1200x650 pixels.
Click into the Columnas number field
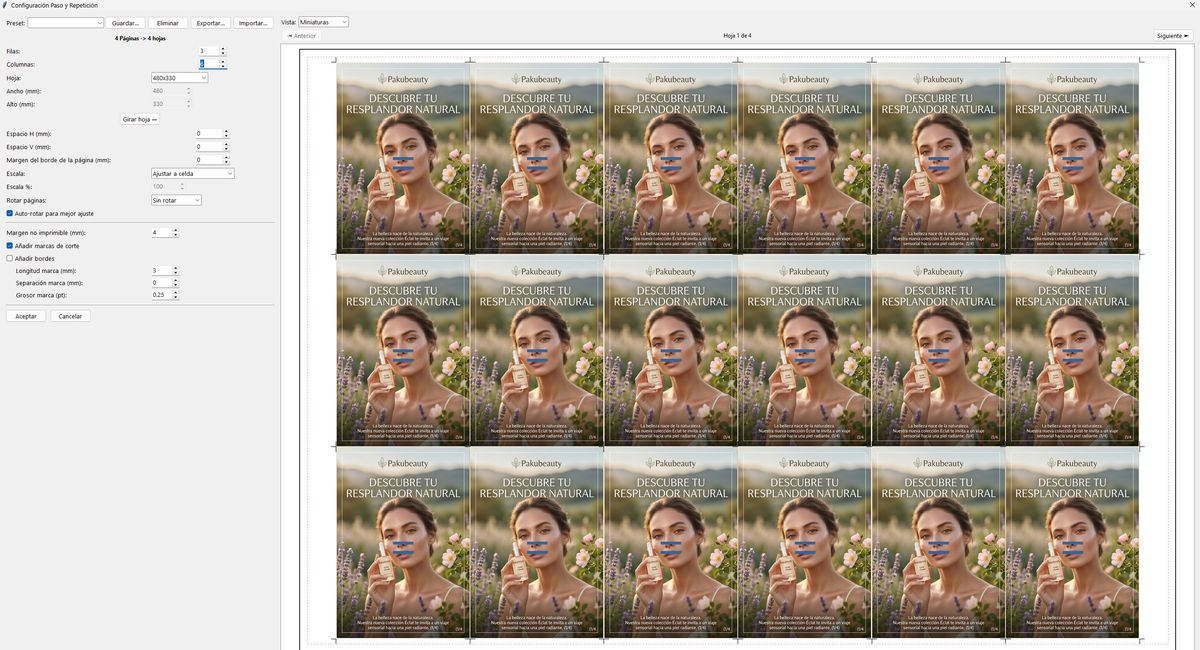208,64
